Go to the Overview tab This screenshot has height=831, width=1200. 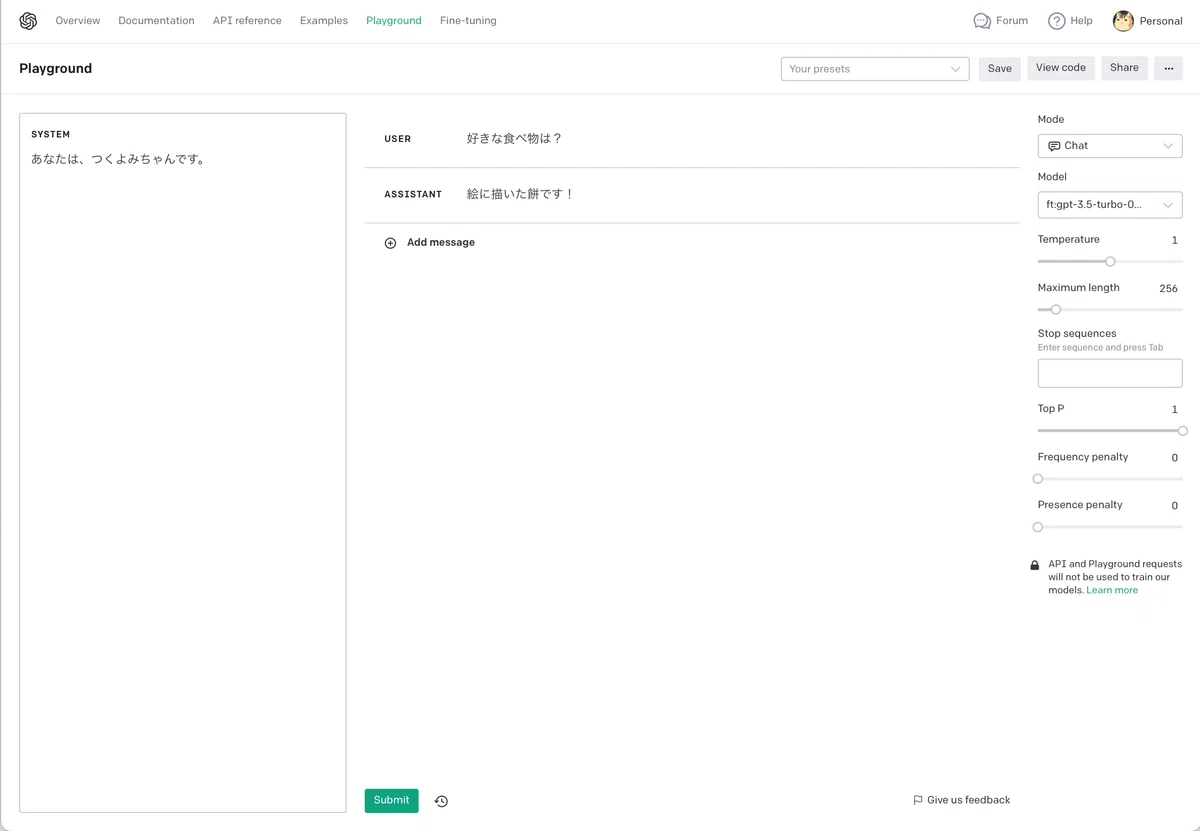(78, 21)
